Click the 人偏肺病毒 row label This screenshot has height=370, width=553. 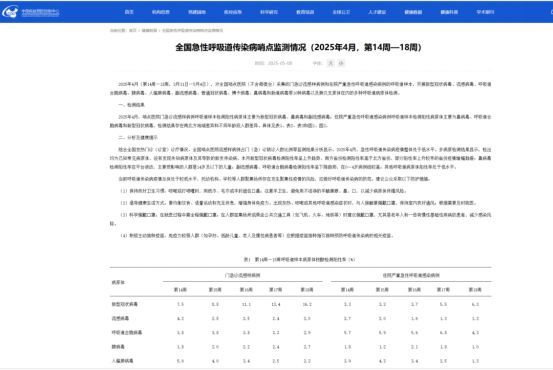pos(122,361)
